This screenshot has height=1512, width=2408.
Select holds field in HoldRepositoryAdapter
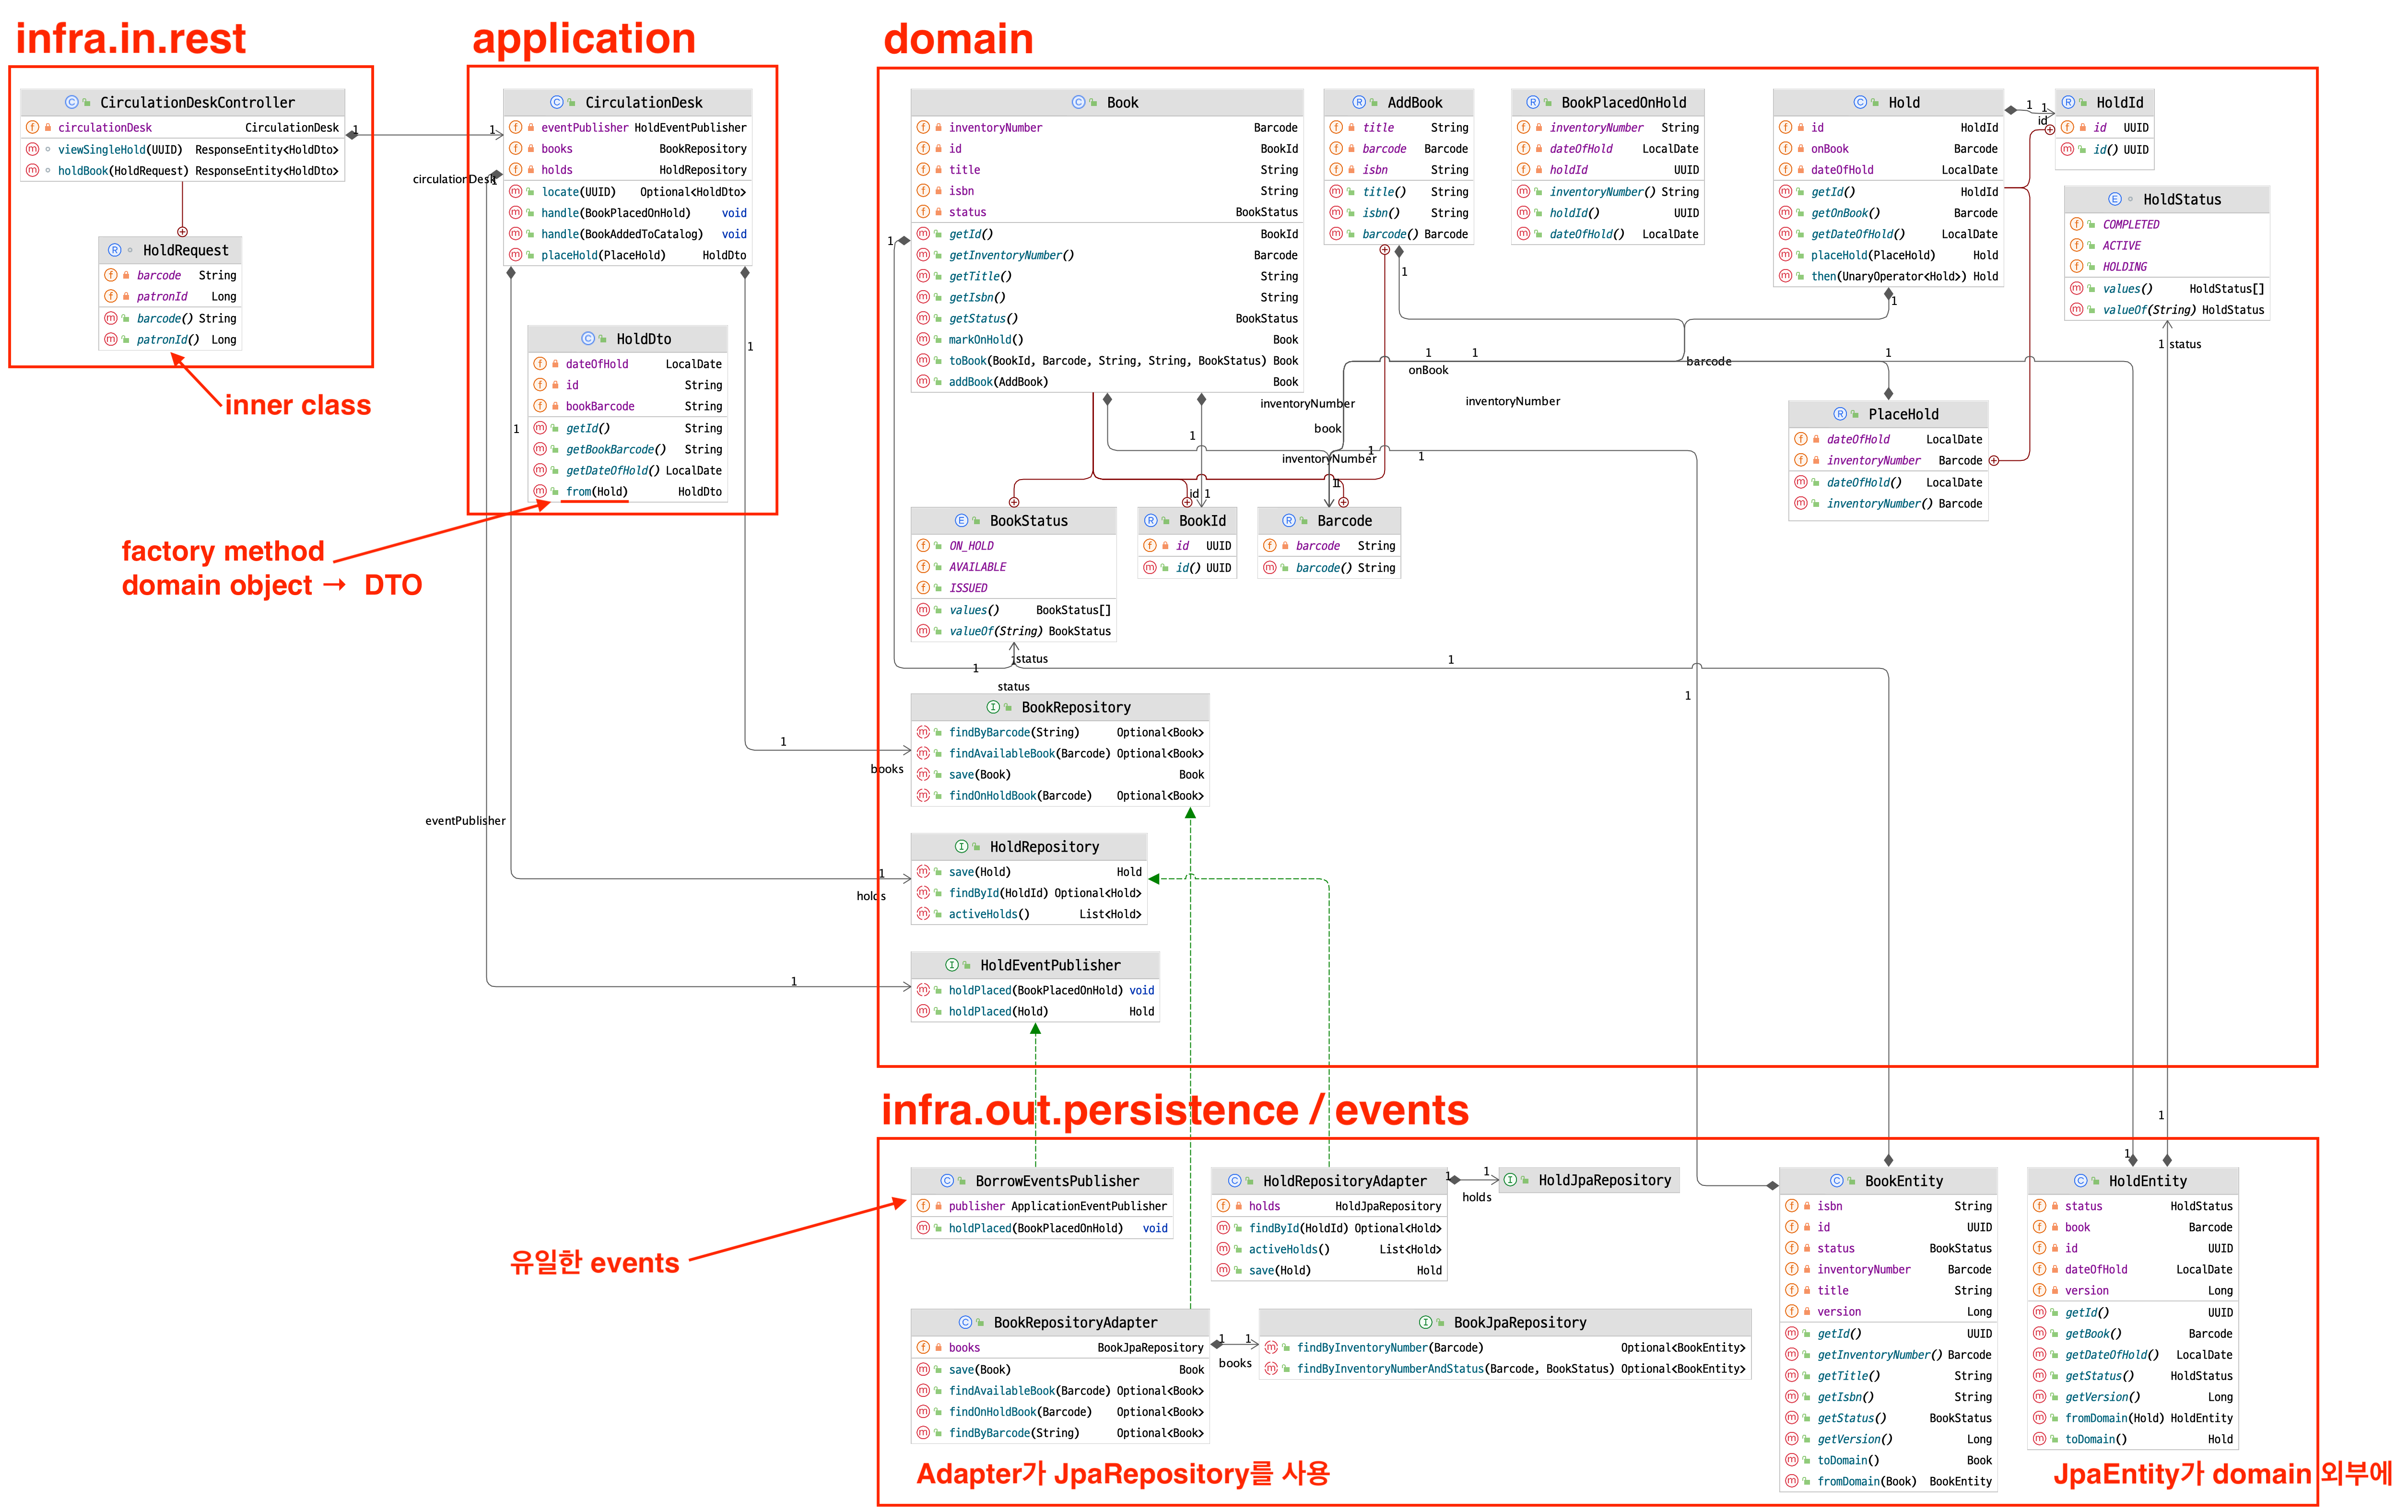pyautogui.click(x=1329, y=1207)
